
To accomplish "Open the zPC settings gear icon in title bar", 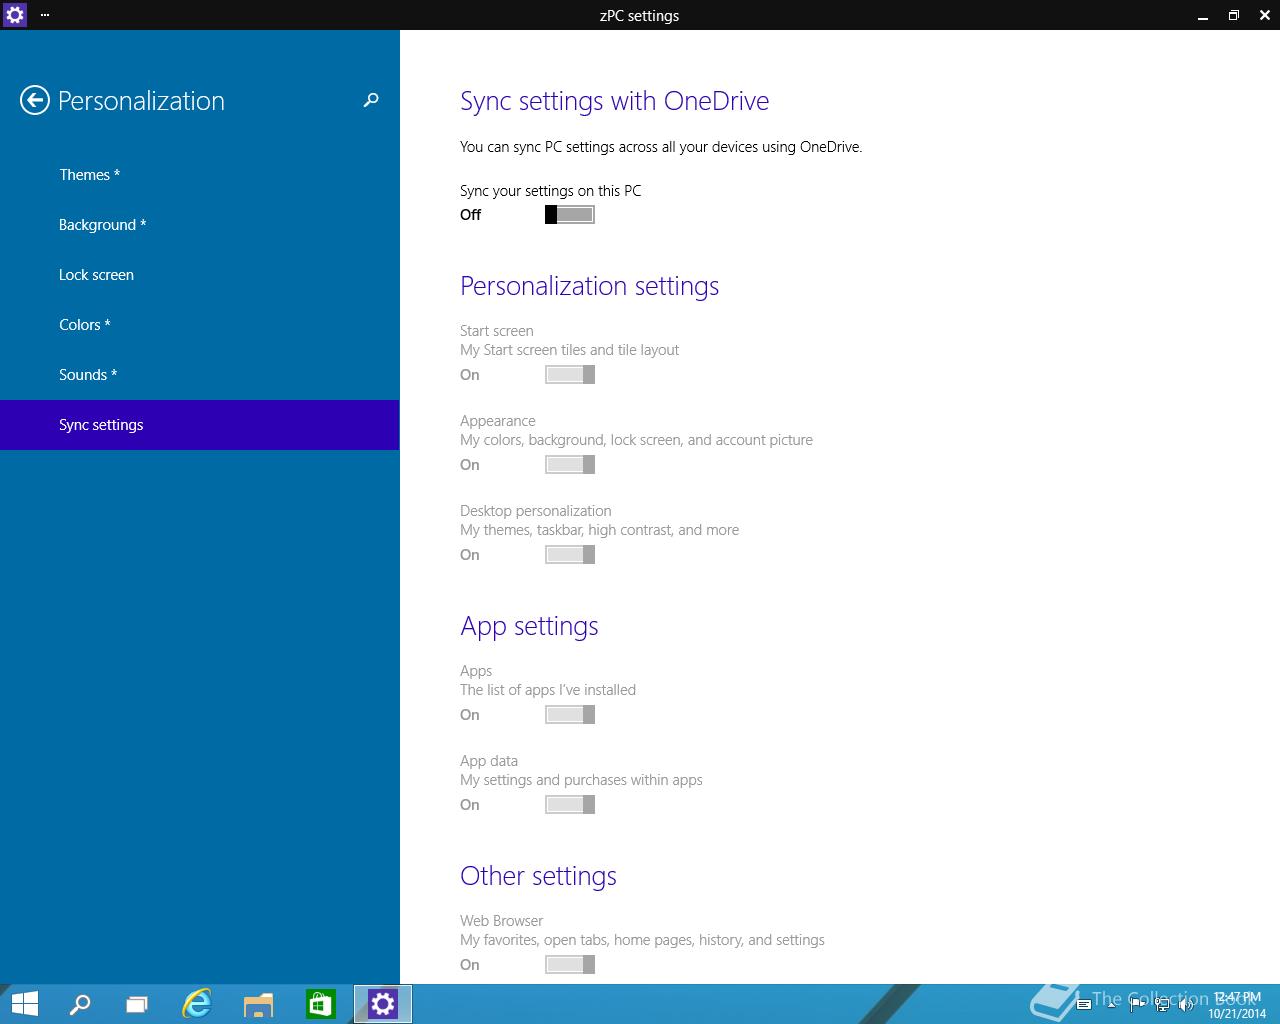I will pyautogui.click(x=15, y=15).
